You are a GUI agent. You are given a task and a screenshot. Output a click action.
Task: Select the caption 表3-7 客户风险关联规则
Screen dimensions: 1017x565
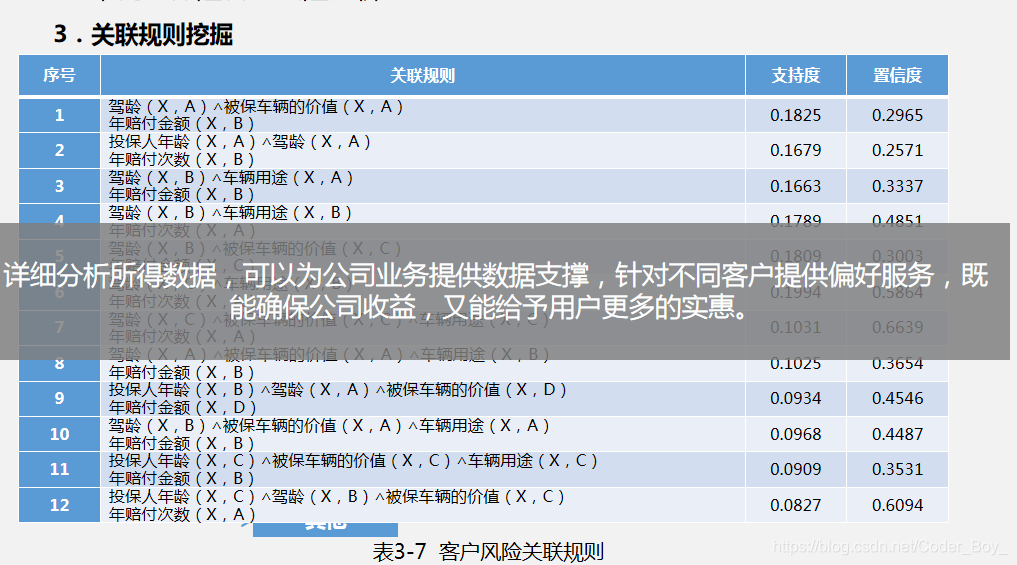click(x=488, y=552)
